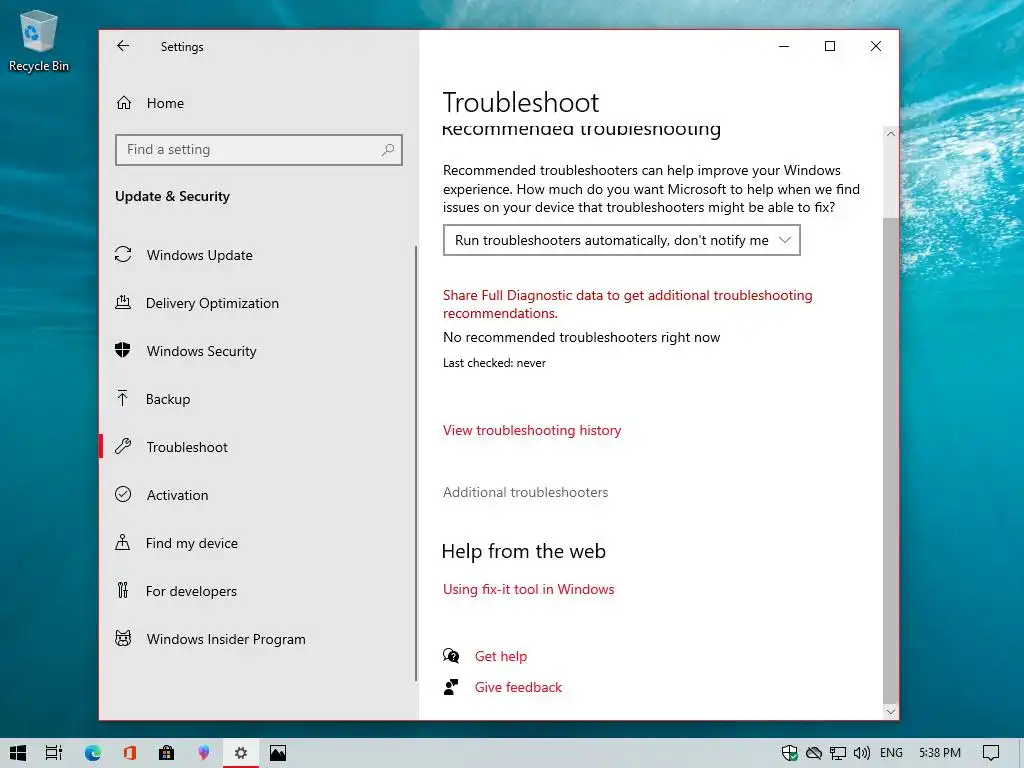This screenshot has width=1024, height=768.
Task: Open the Action Center notifications icon
Action: 991,753
